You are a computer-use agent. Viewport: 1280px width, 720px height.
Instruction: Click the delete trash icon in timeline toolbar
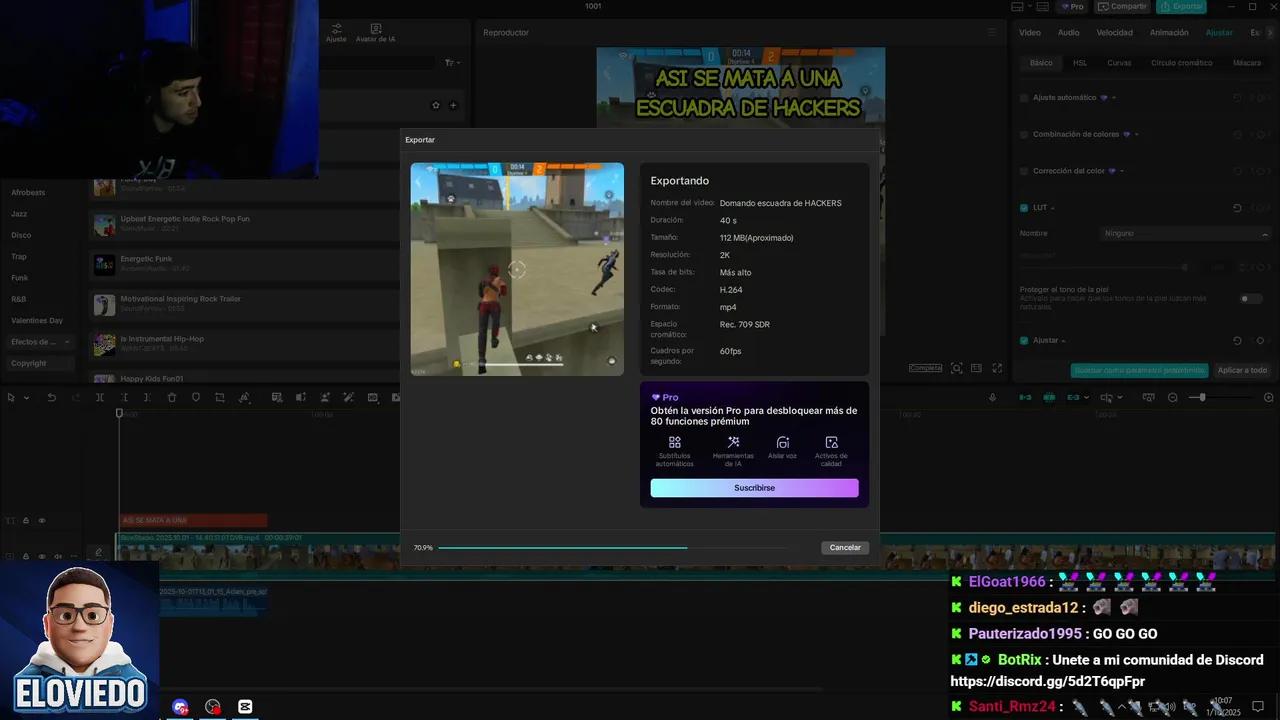172,397
